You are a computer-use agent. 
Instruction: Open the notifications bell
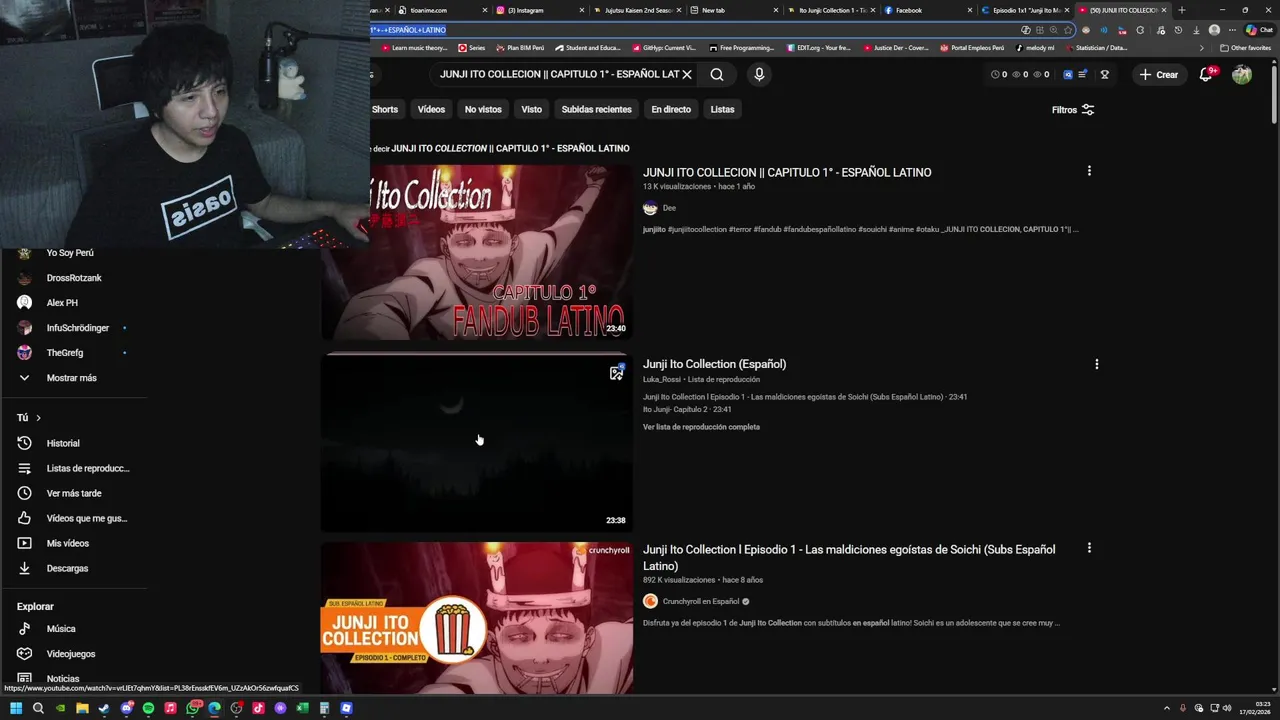tap(1206, 74)
